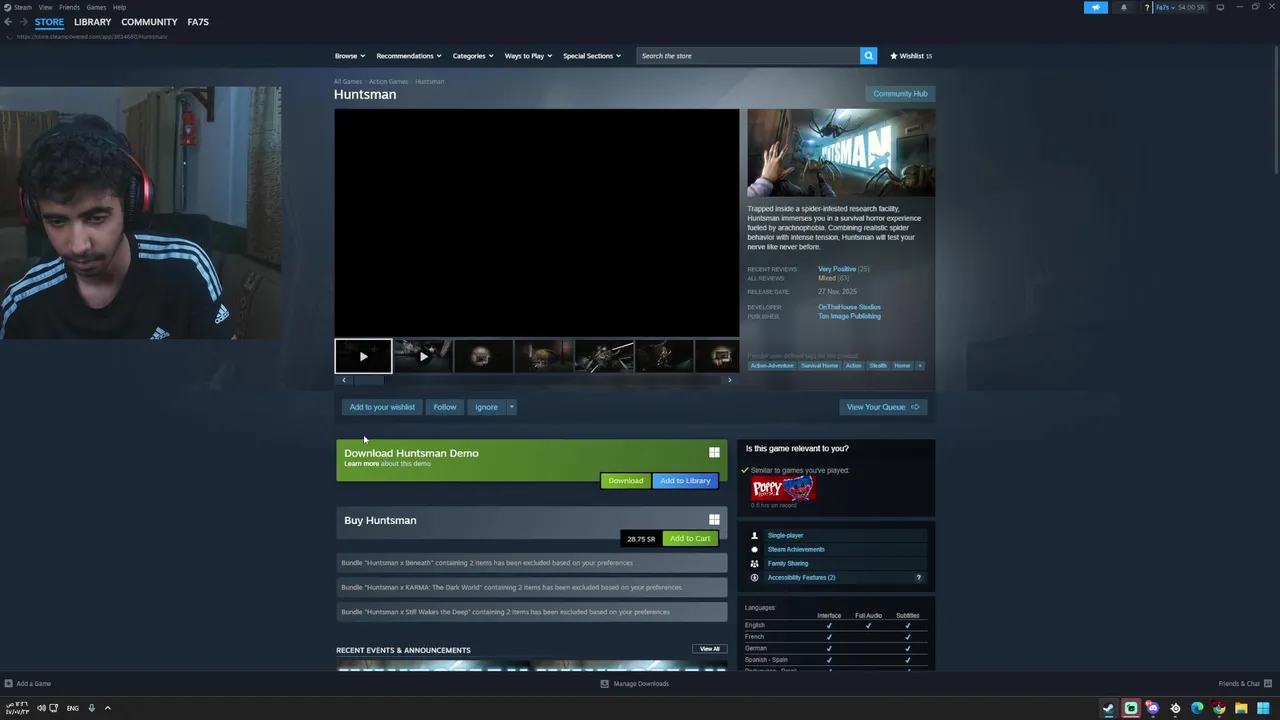The width and height of the screenshot is (1280, 720).
Task: Click Add to your wishlist
Action: (x=382, y=407)
